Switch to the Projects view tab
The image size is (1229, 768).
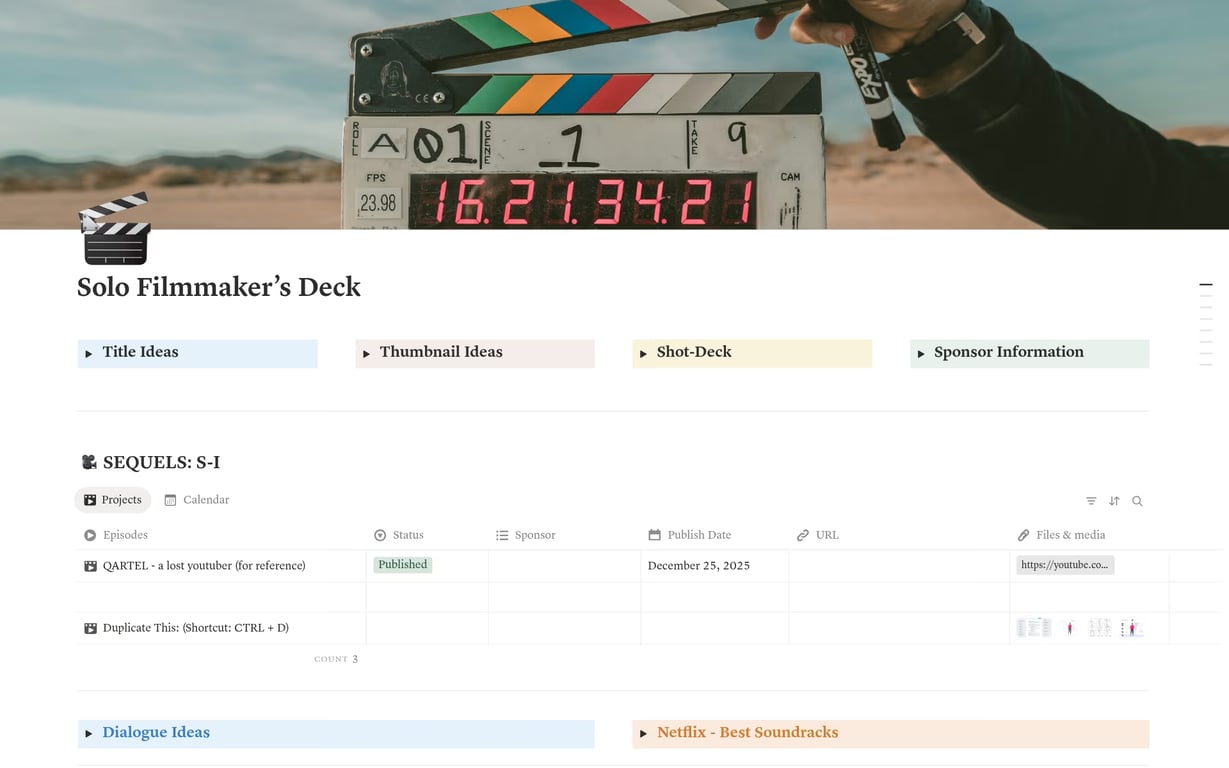[x=112, y=500]
